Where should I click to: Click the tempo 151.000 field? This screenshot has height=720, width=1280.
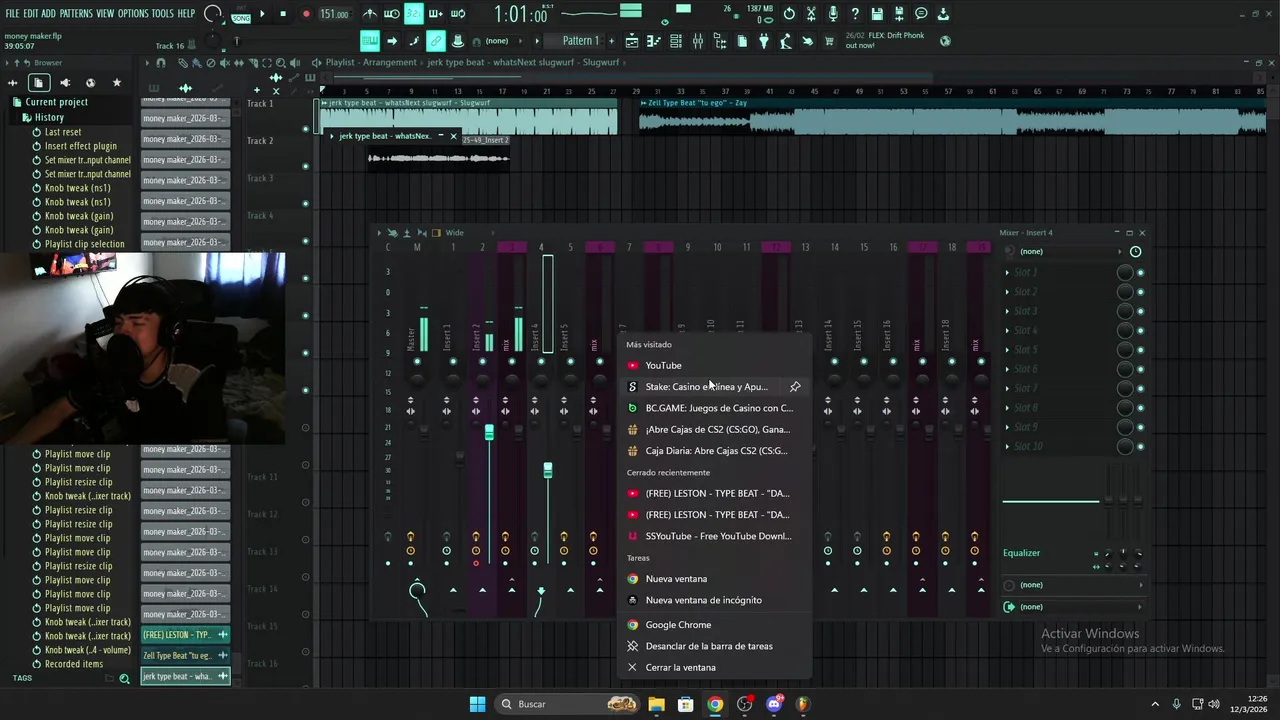click(334, 14)
